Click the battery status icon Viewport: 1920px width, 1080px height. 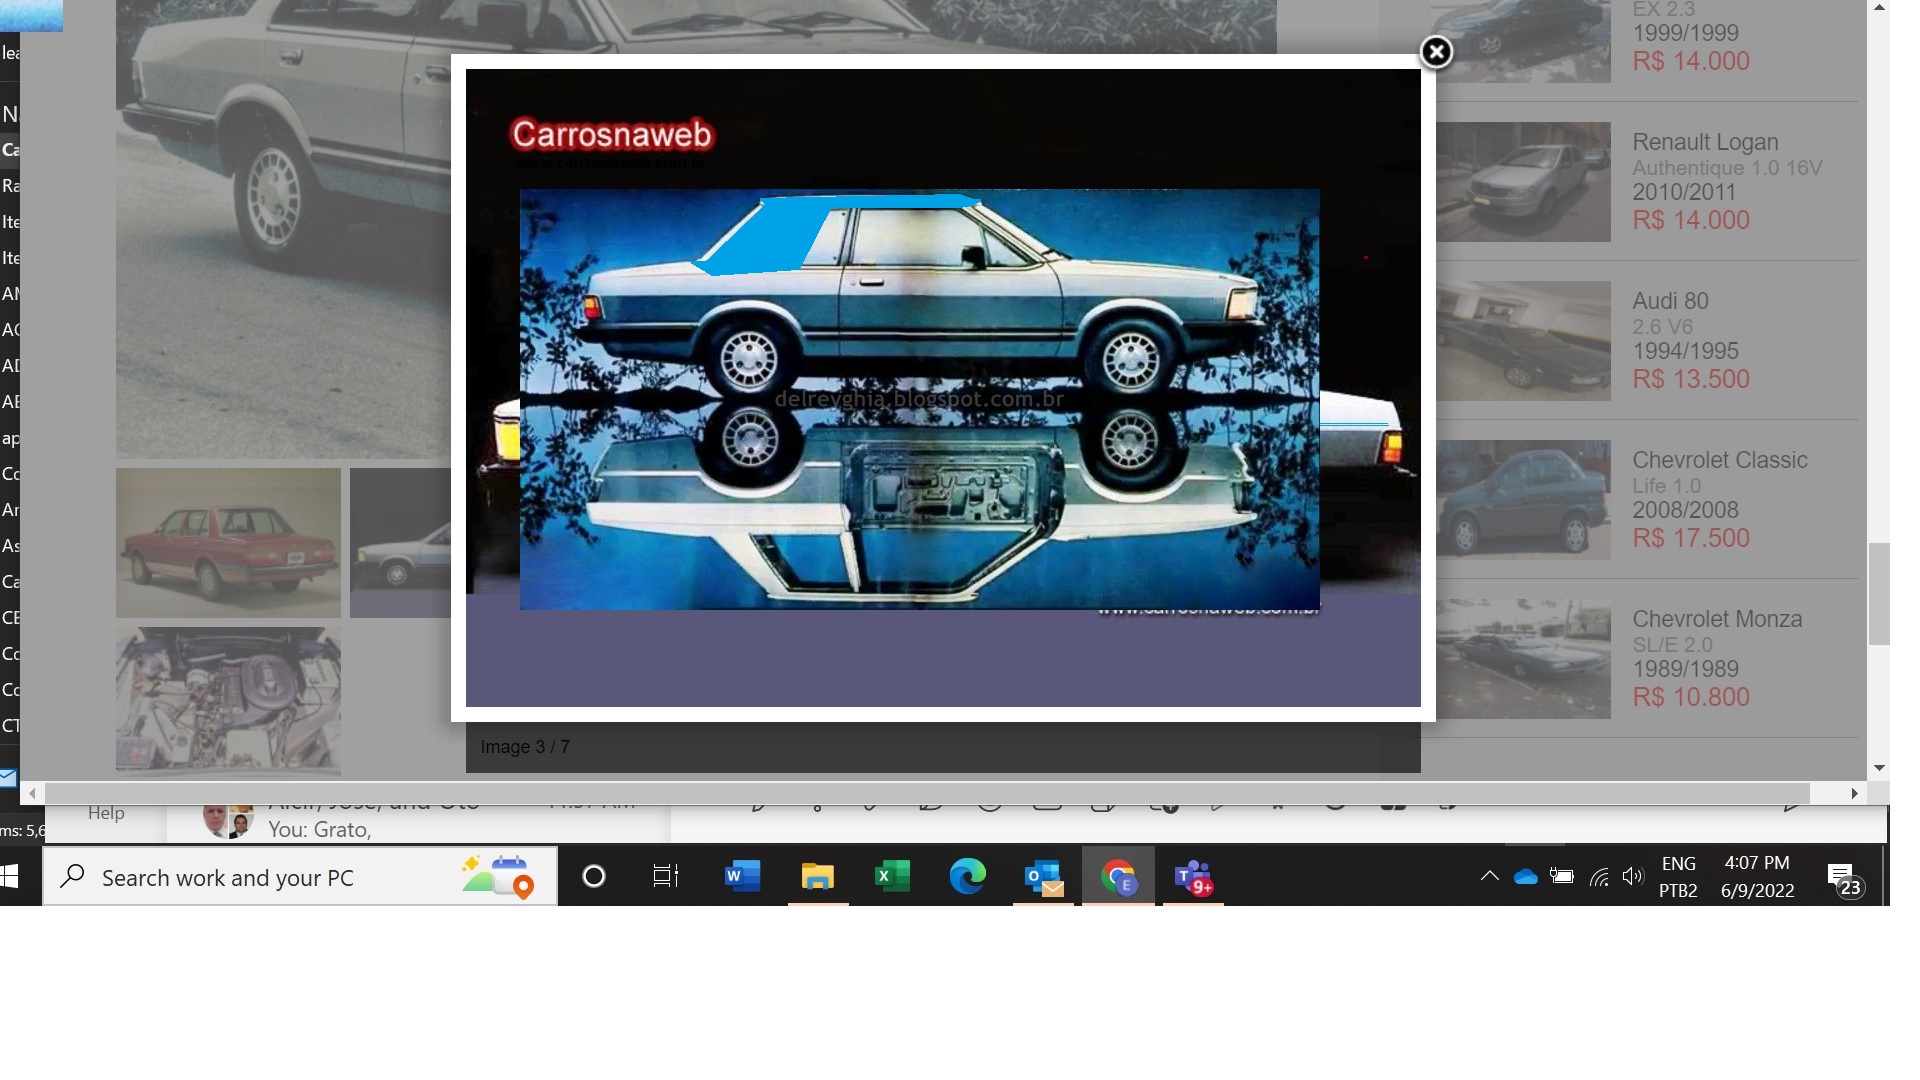pos(1561,877)
